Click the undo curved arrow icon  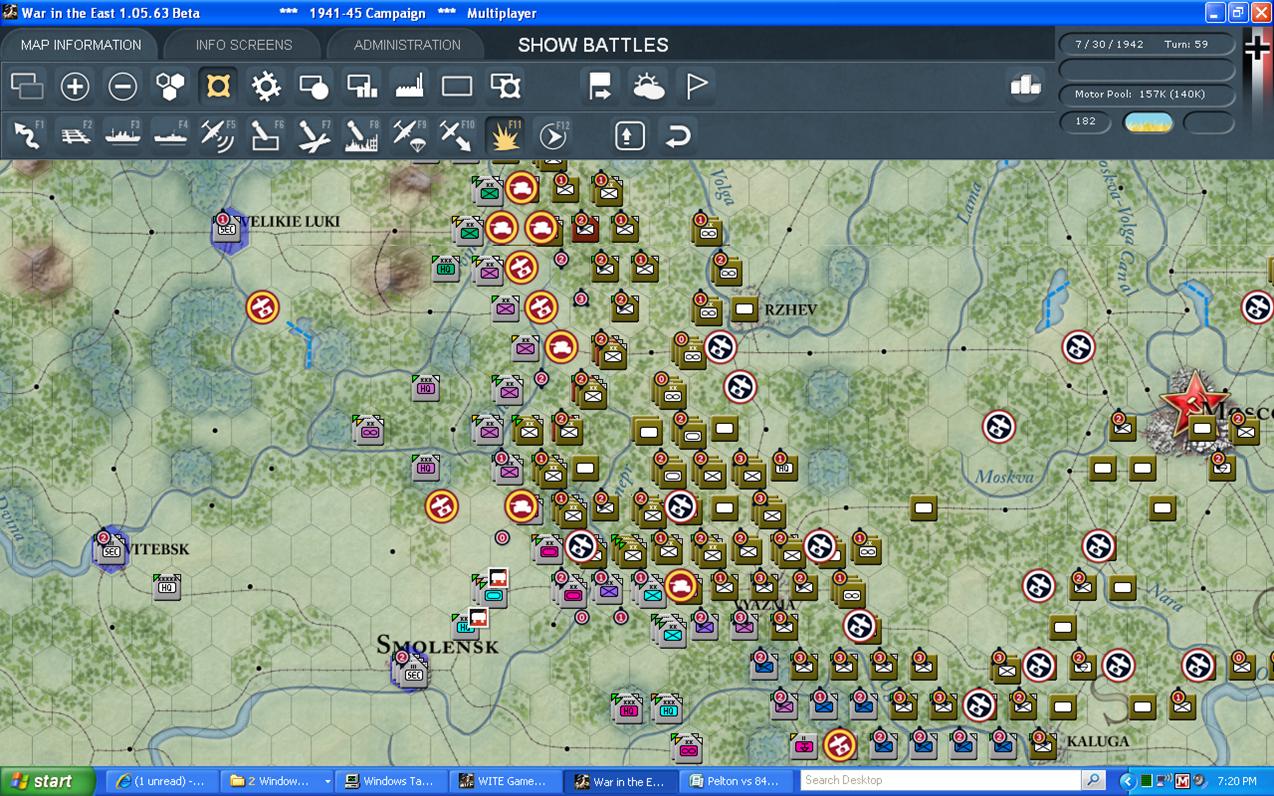677,135
